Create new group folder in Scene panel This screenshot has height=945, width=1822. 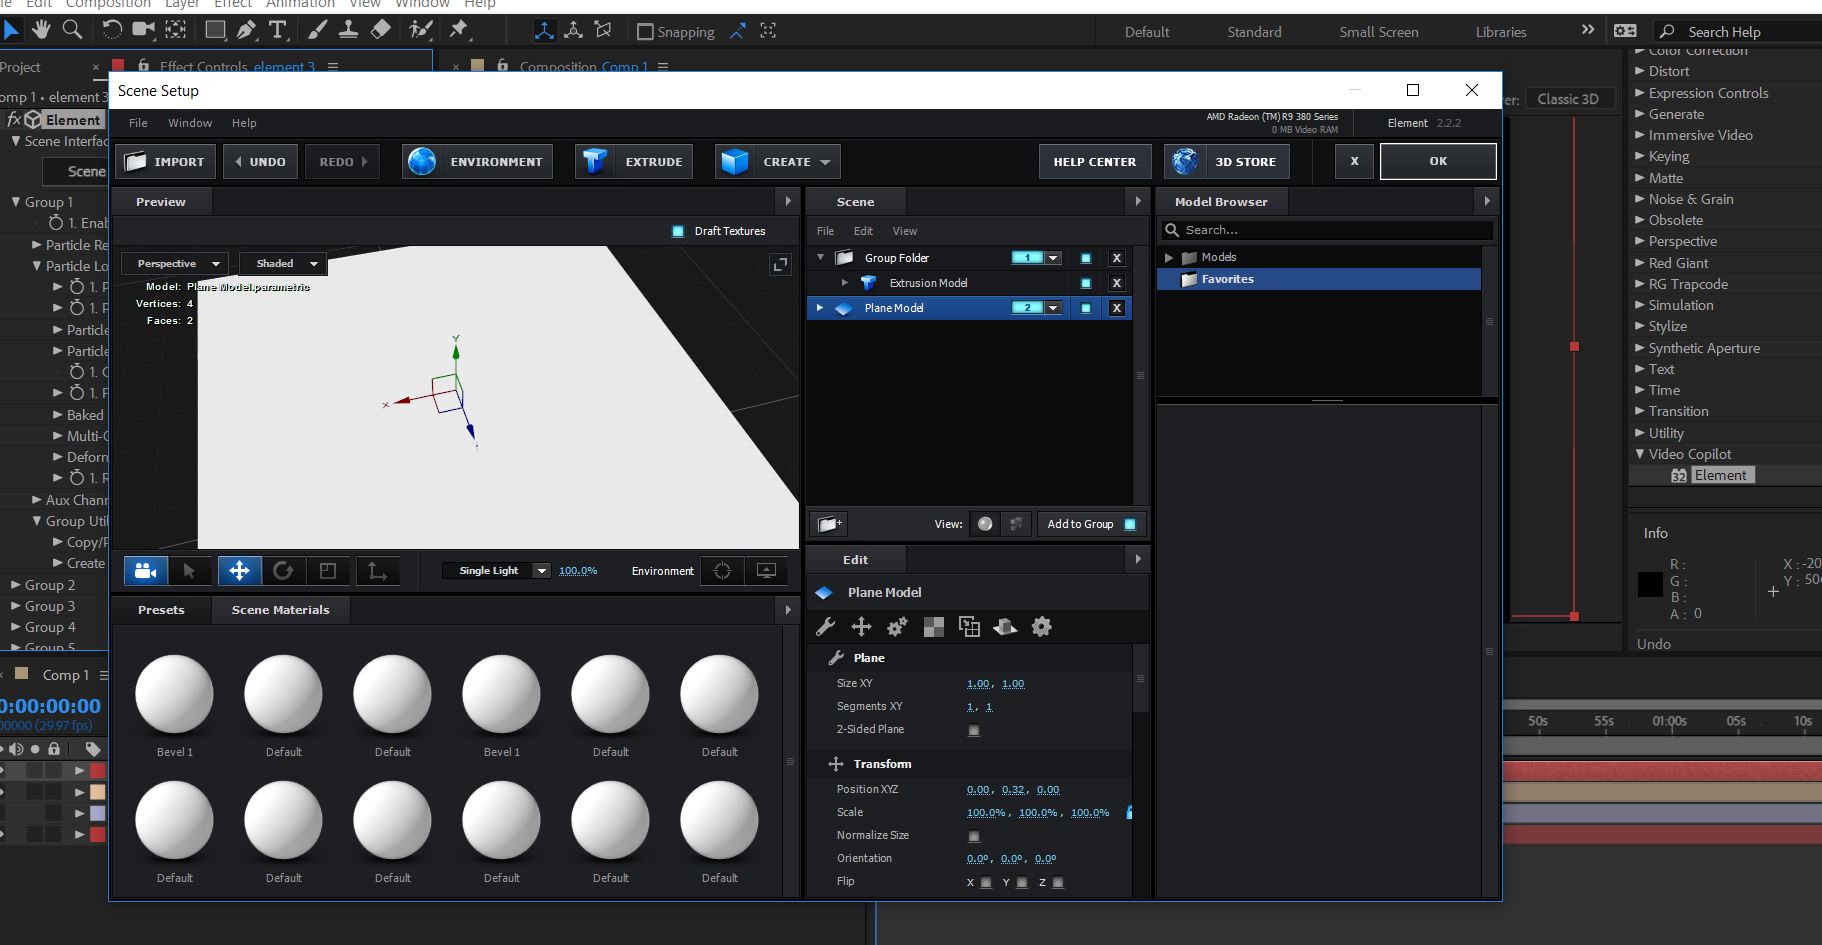(829, 524)
